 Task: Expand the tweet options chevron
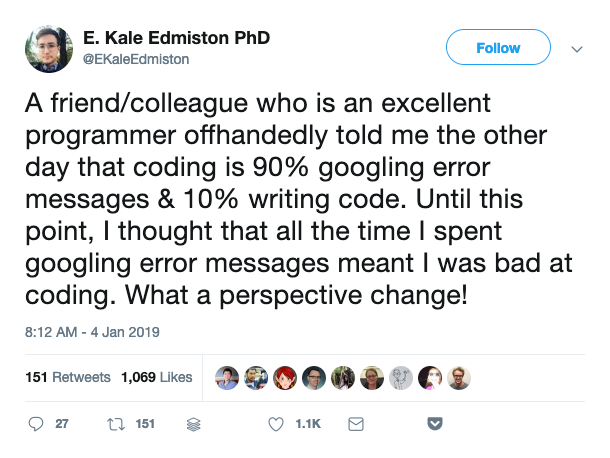[576, 49]
